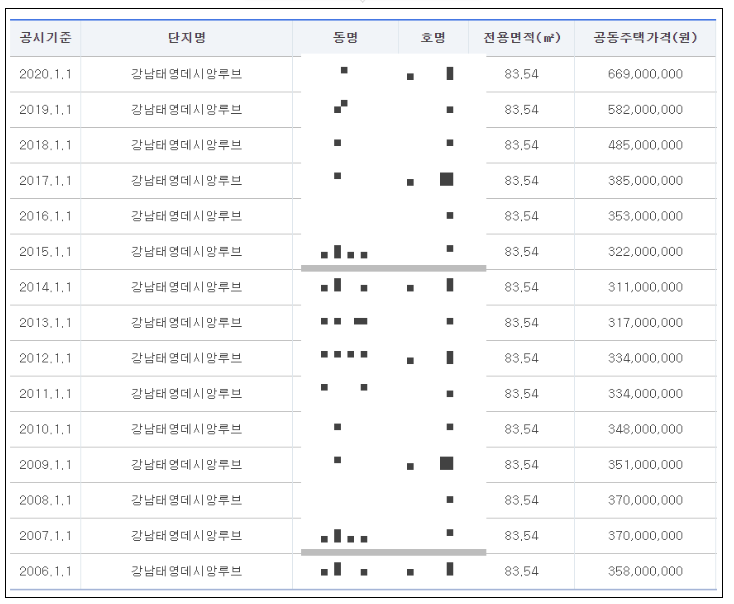Select the 2014.1.1 date cell

pyautogui.click(x=45, y=287)
